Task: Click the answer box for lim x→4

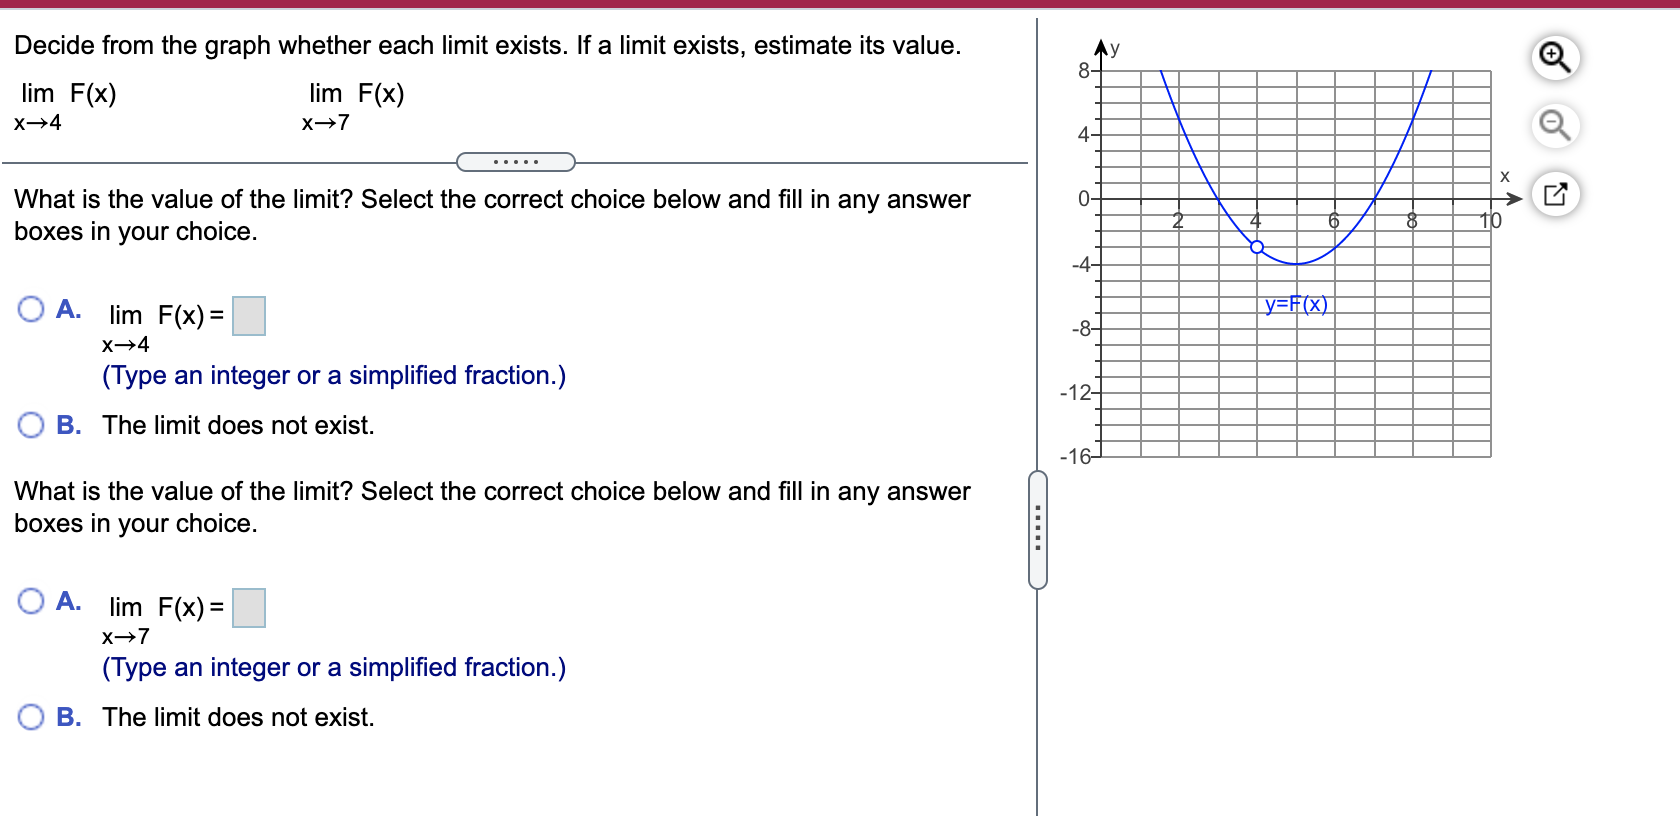Action: [x=248, y=316]
